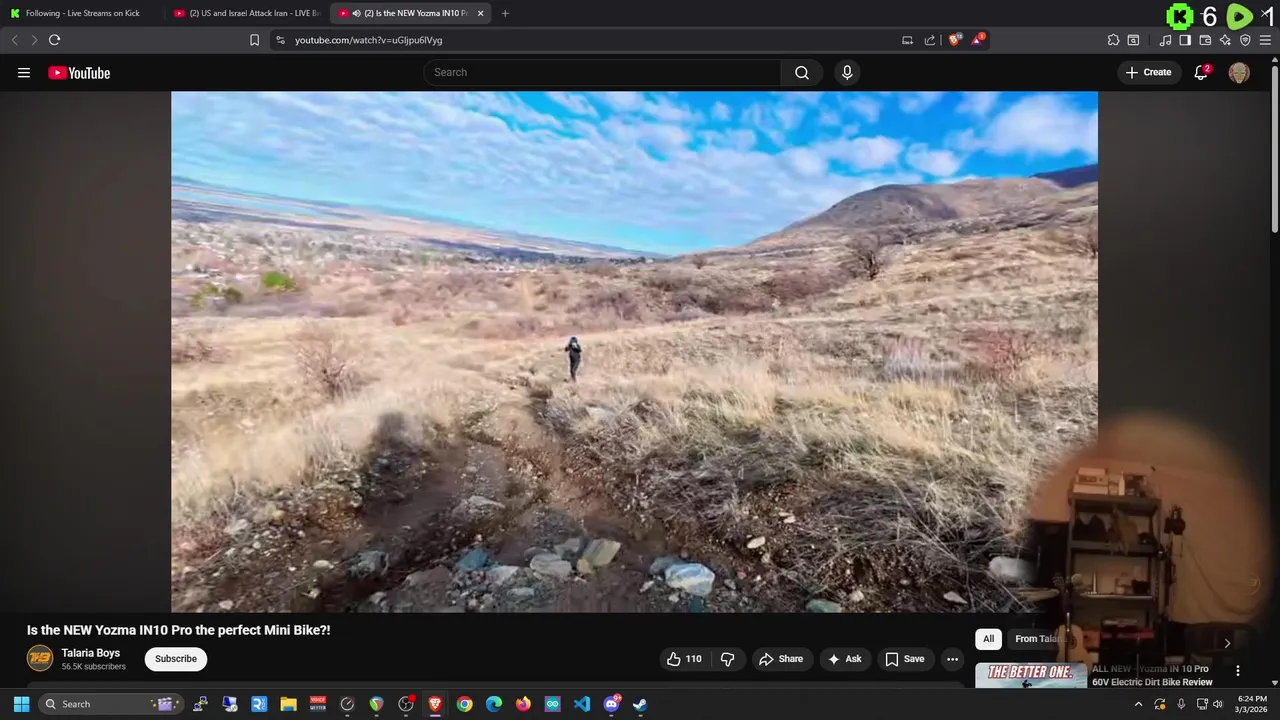Click the system tray volume icon
Screen dimensions: 1280x720
click(1218, 704)
